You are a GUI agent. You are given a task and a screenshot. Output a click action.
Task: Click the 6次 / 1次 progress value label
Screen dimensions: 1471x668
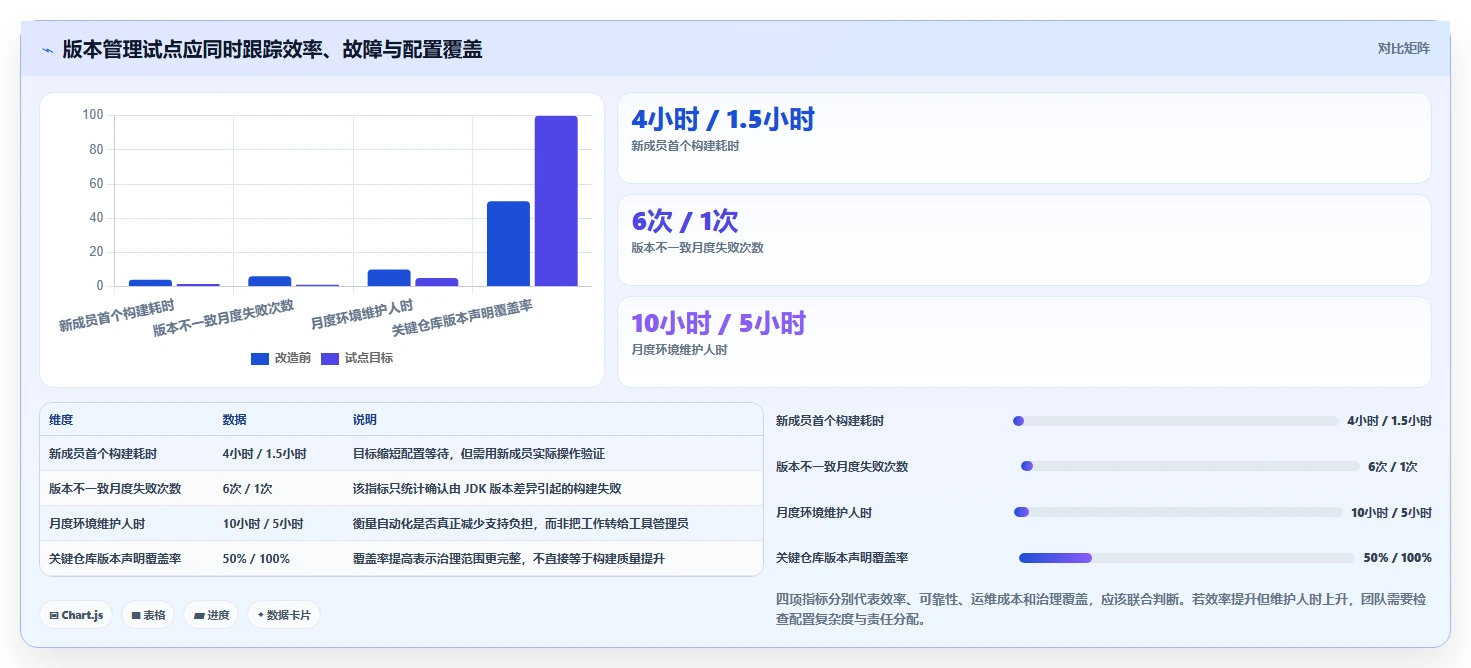point(1393,467)
